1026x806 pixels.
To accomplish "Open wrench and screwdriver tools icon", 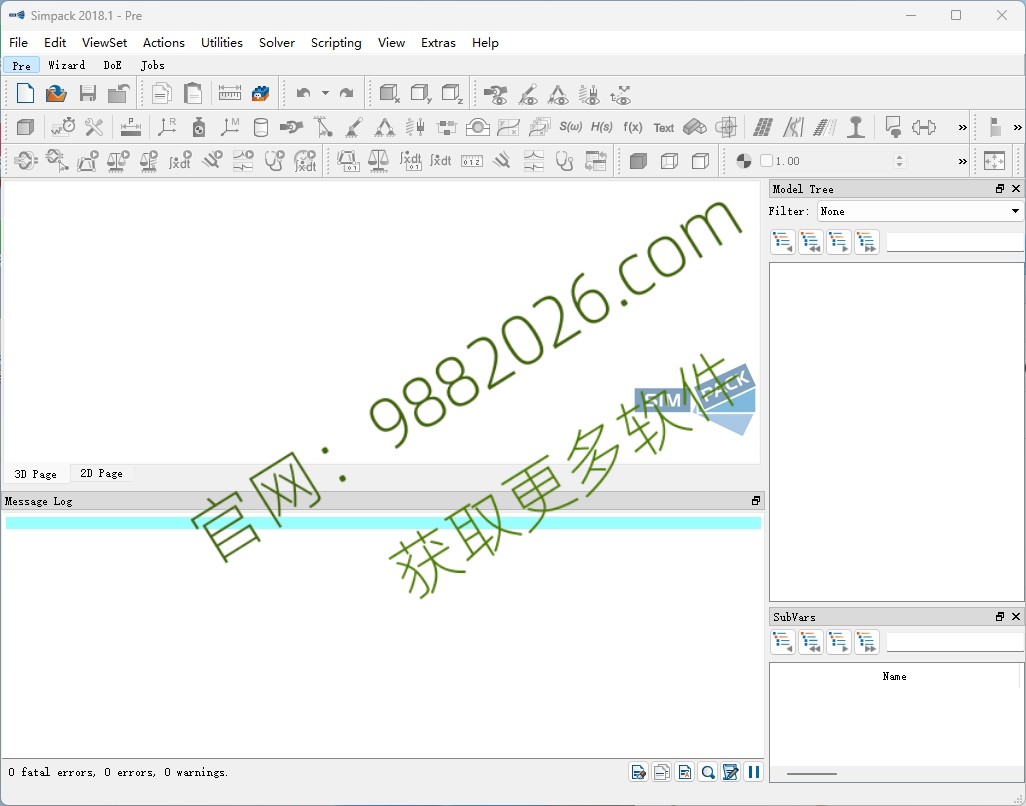I will tap(94, 127).
